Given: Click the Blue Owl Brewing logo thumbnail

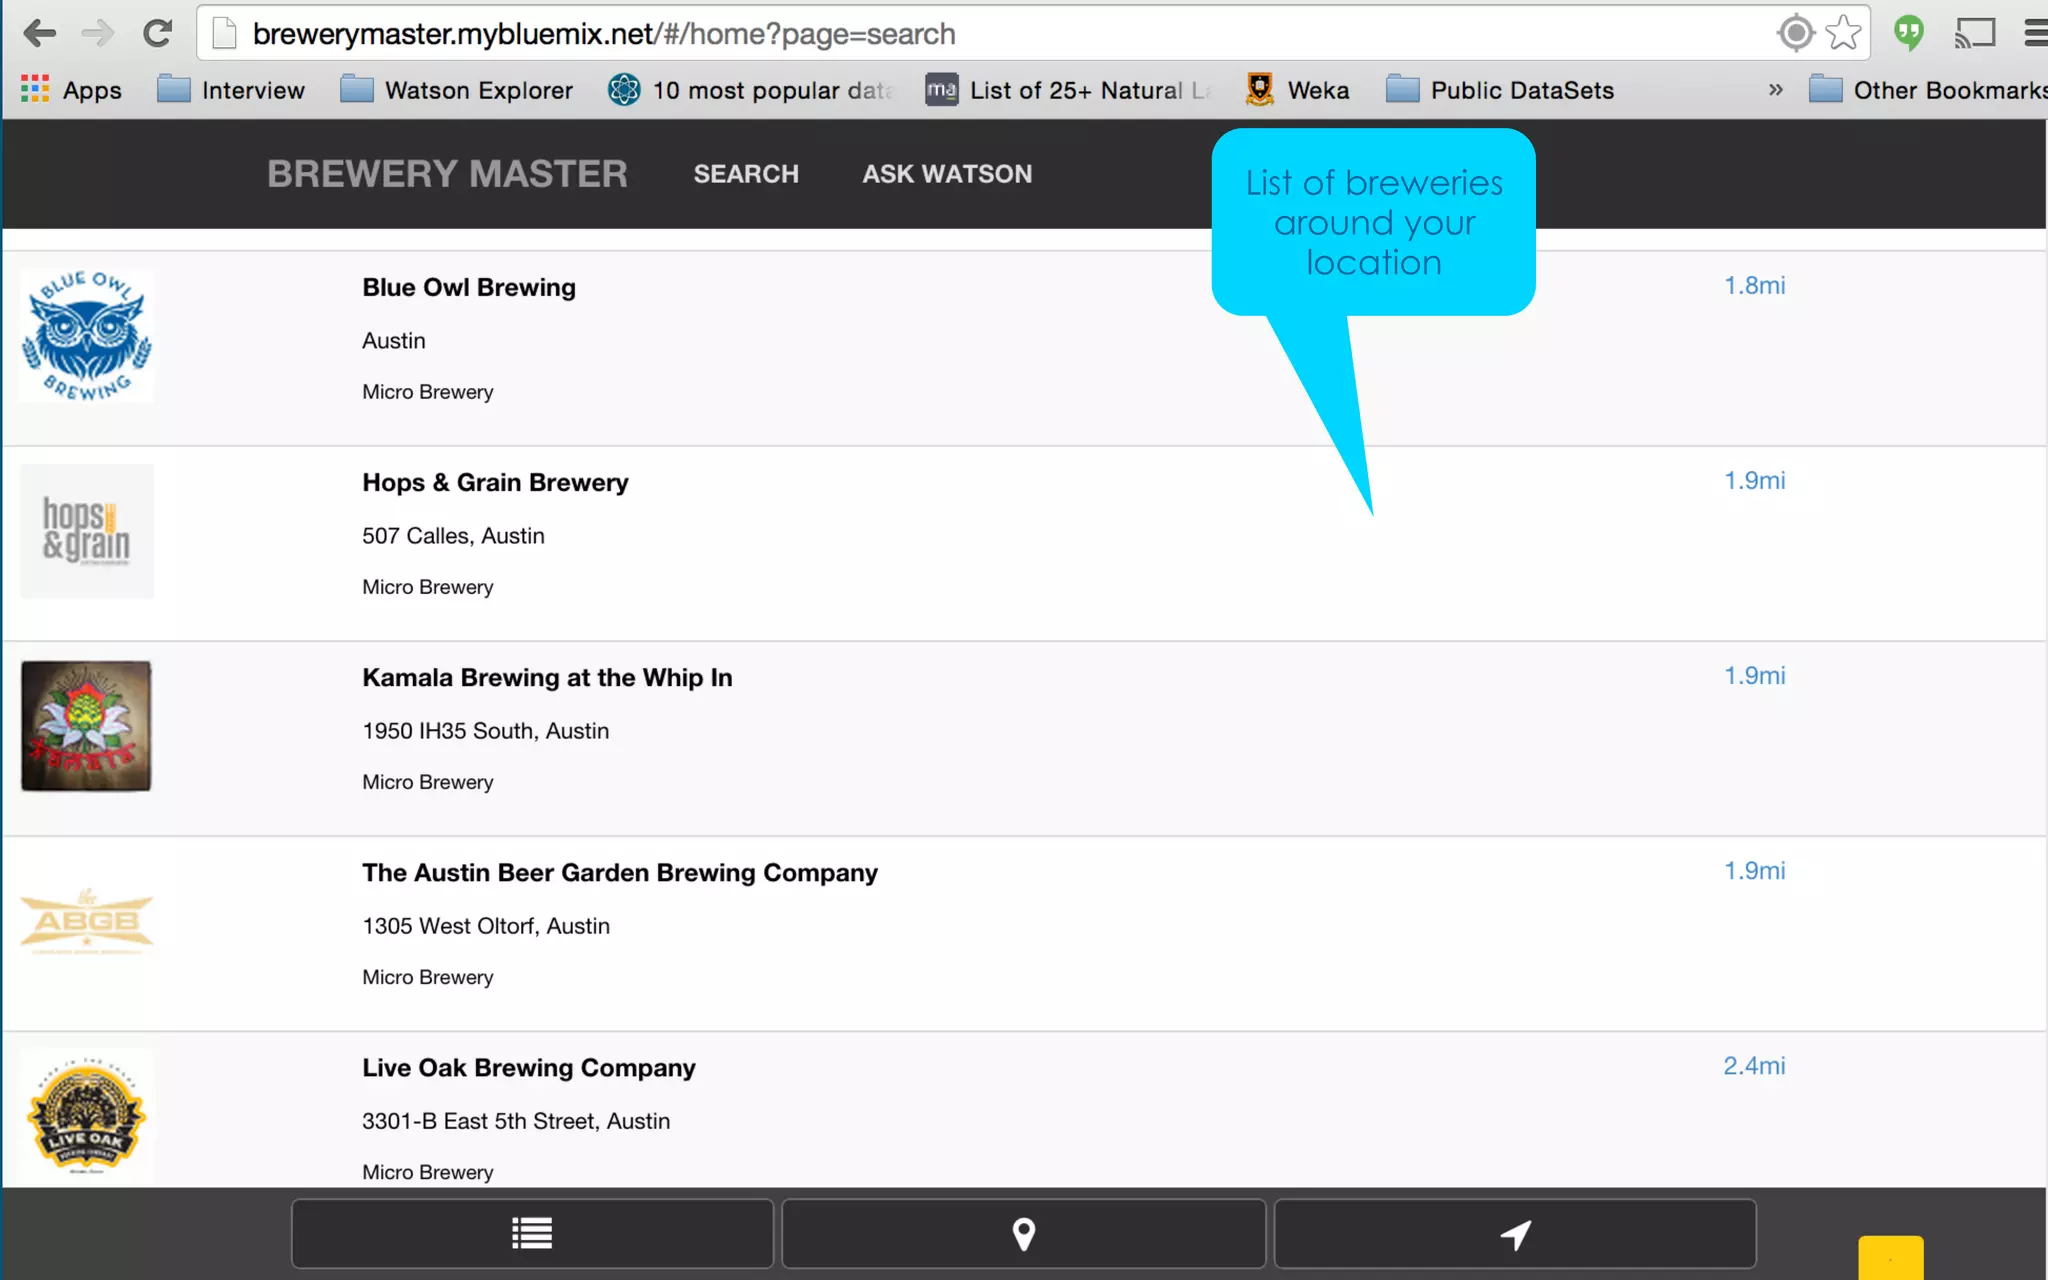Looking at the screenshot, I should tap(87, 336).
